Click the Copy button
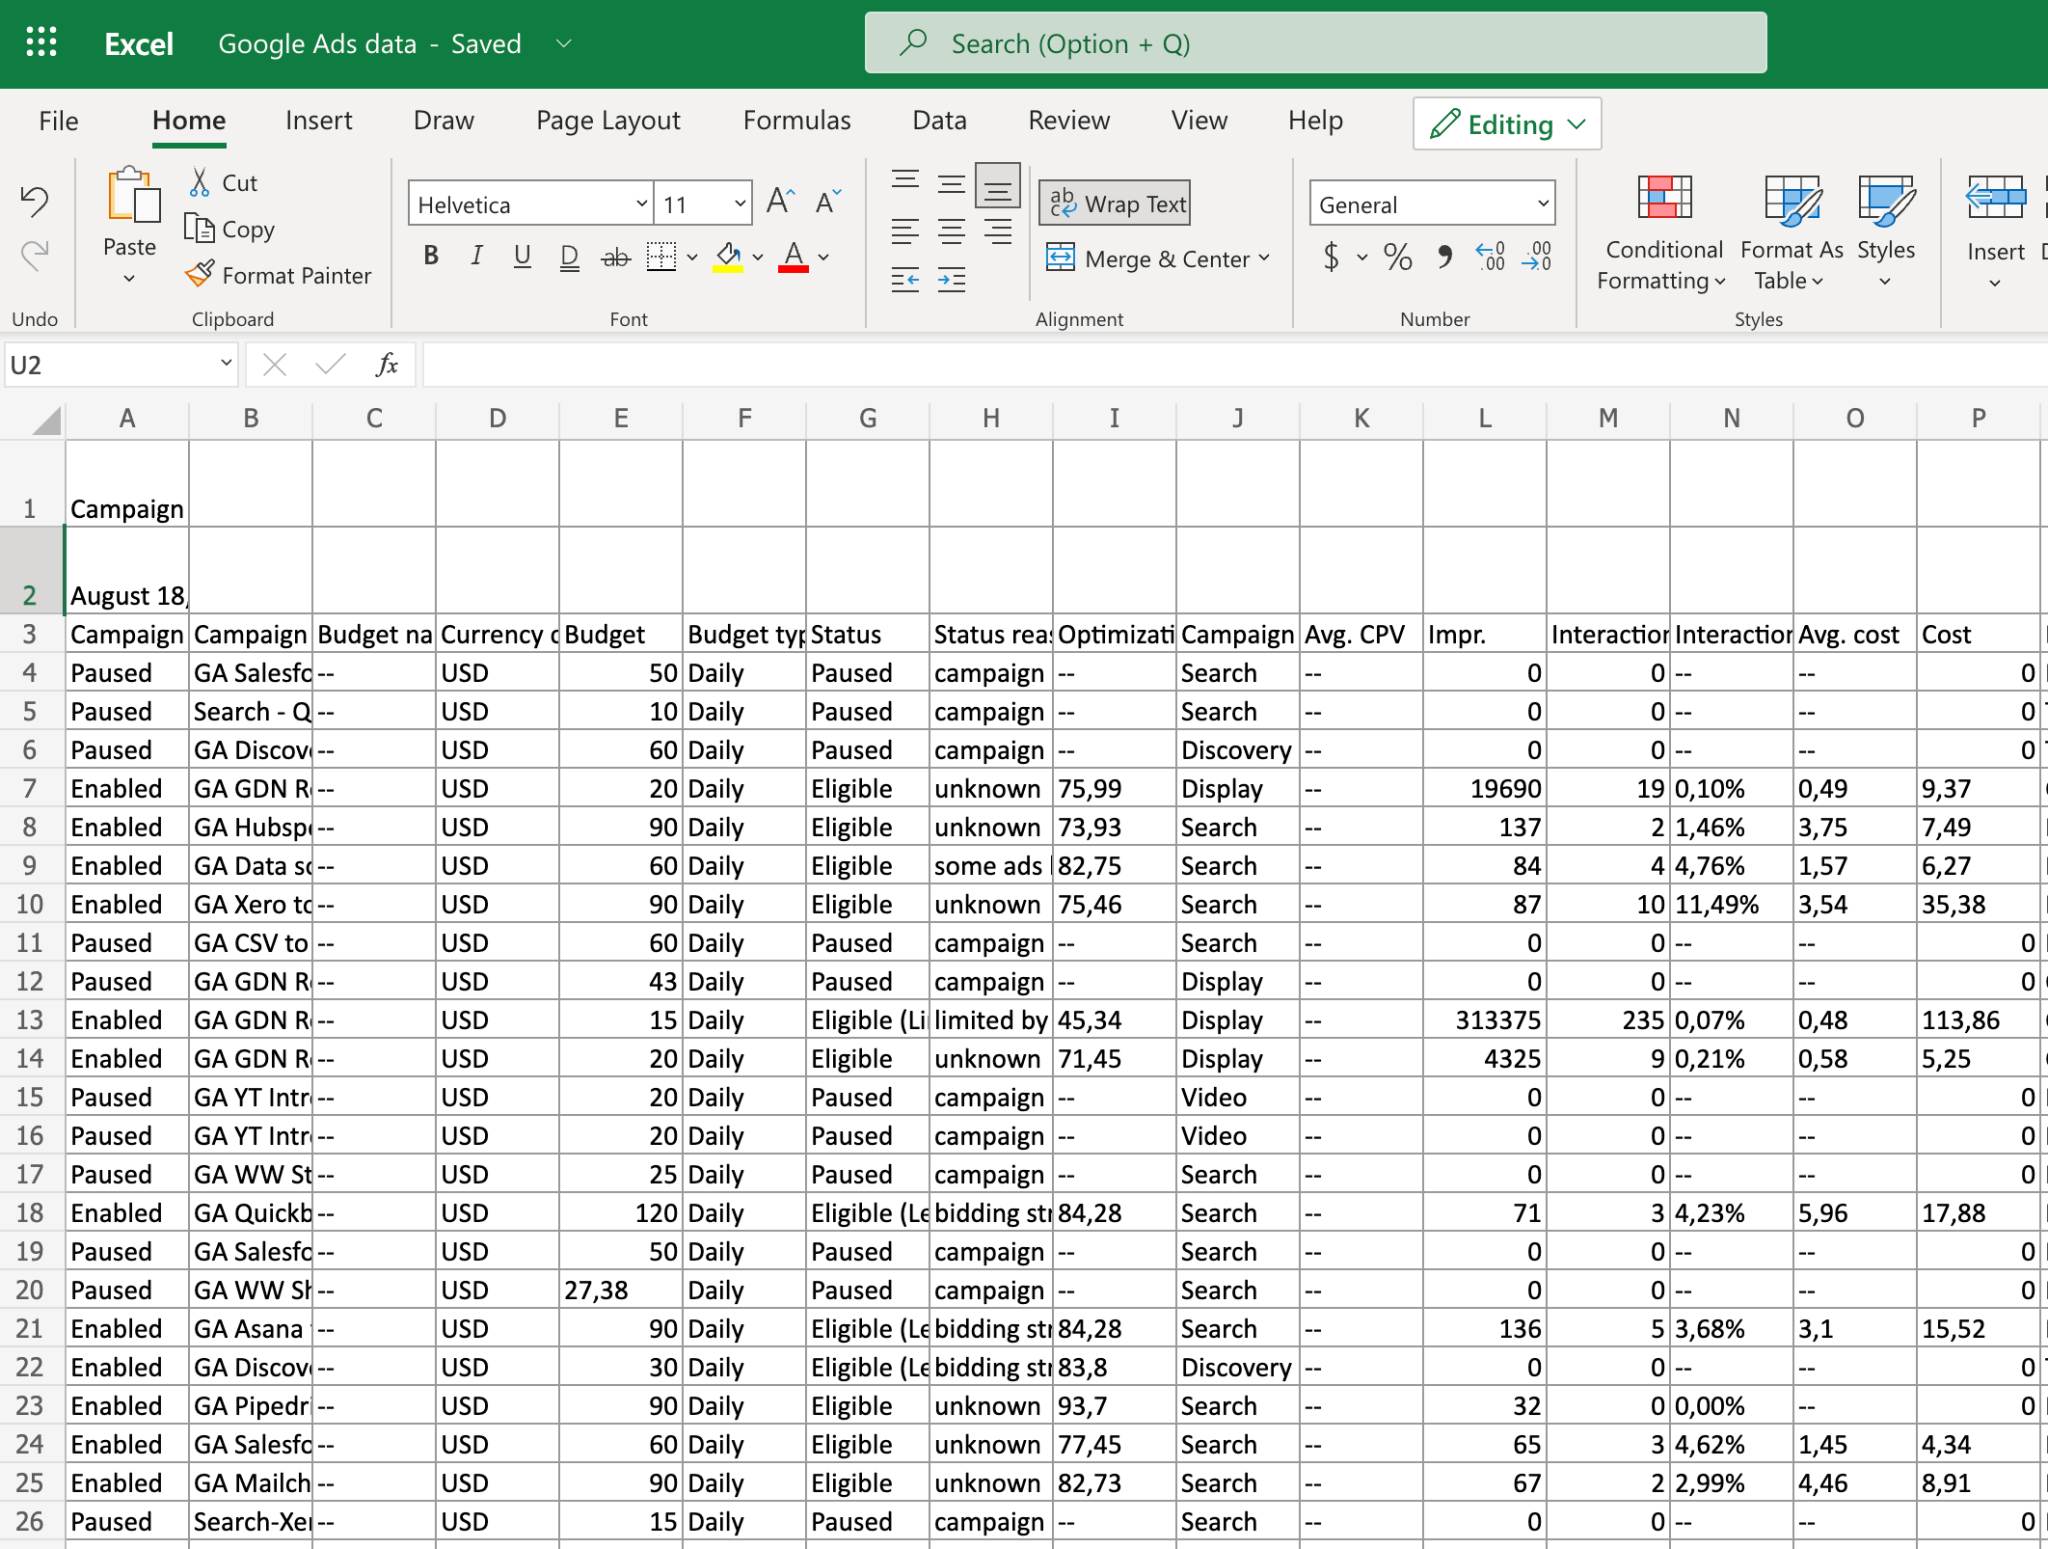The height and width of the screenshot is (1549, 2048). [229, 229]
